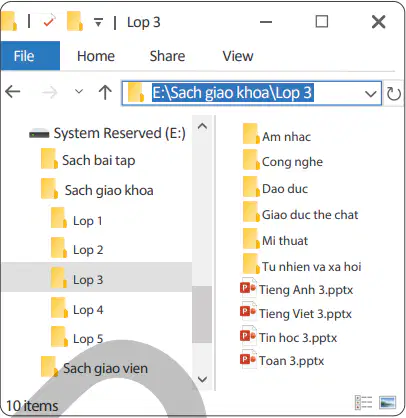Screen dimensions: 406x418
Task: Switch to the Large icons view layout icon
Action: 388,402
